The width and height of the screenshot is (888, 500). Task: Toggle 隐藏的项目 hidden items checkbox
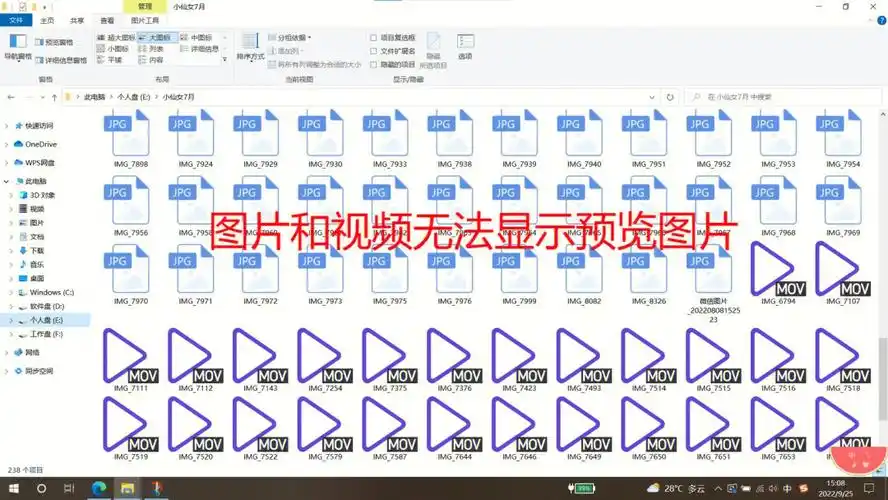point(392,65)
